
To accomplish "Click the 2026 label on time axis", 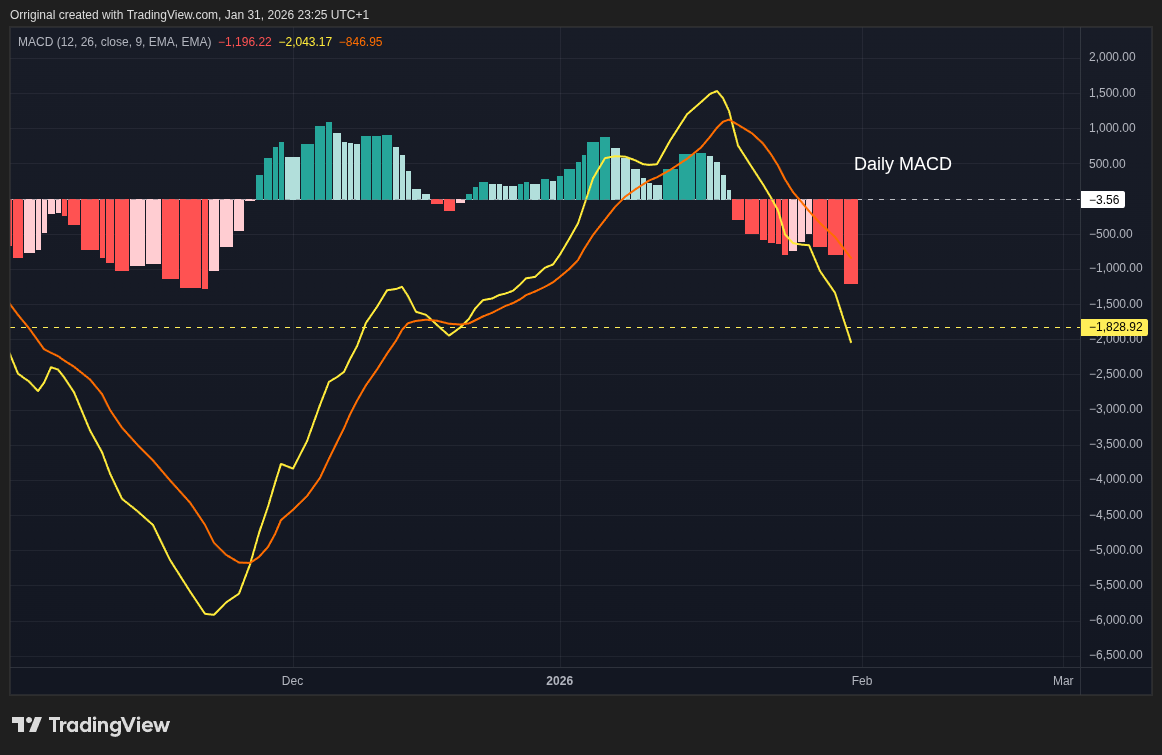I will pyautogui.click(x=560, y=681).
